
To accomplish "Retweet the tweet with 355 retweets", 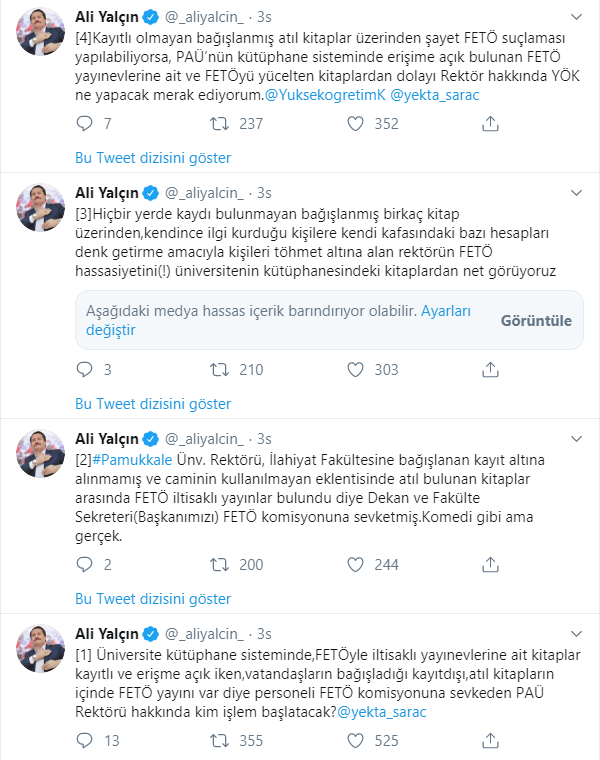I will (219, 741).
